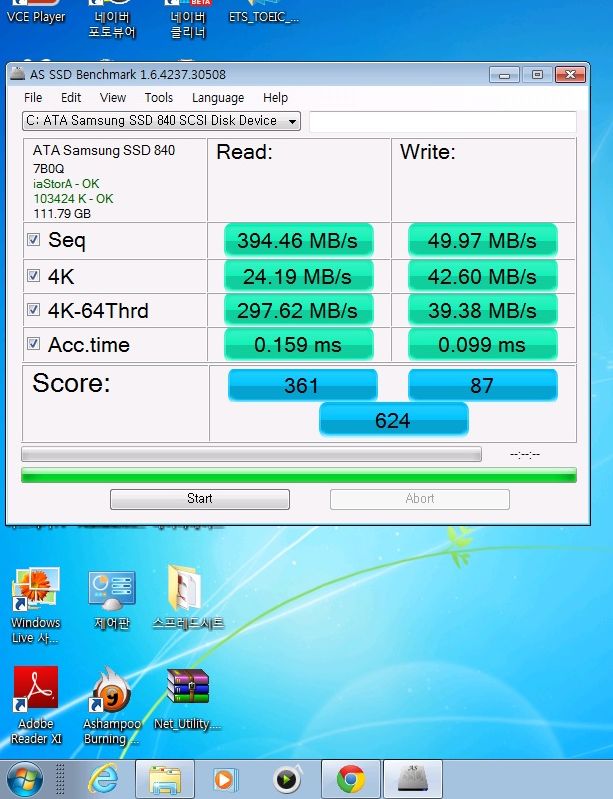Click the Seq write result 49.97 MB/s
613x799 pixels.
click(x=483, y=240)
